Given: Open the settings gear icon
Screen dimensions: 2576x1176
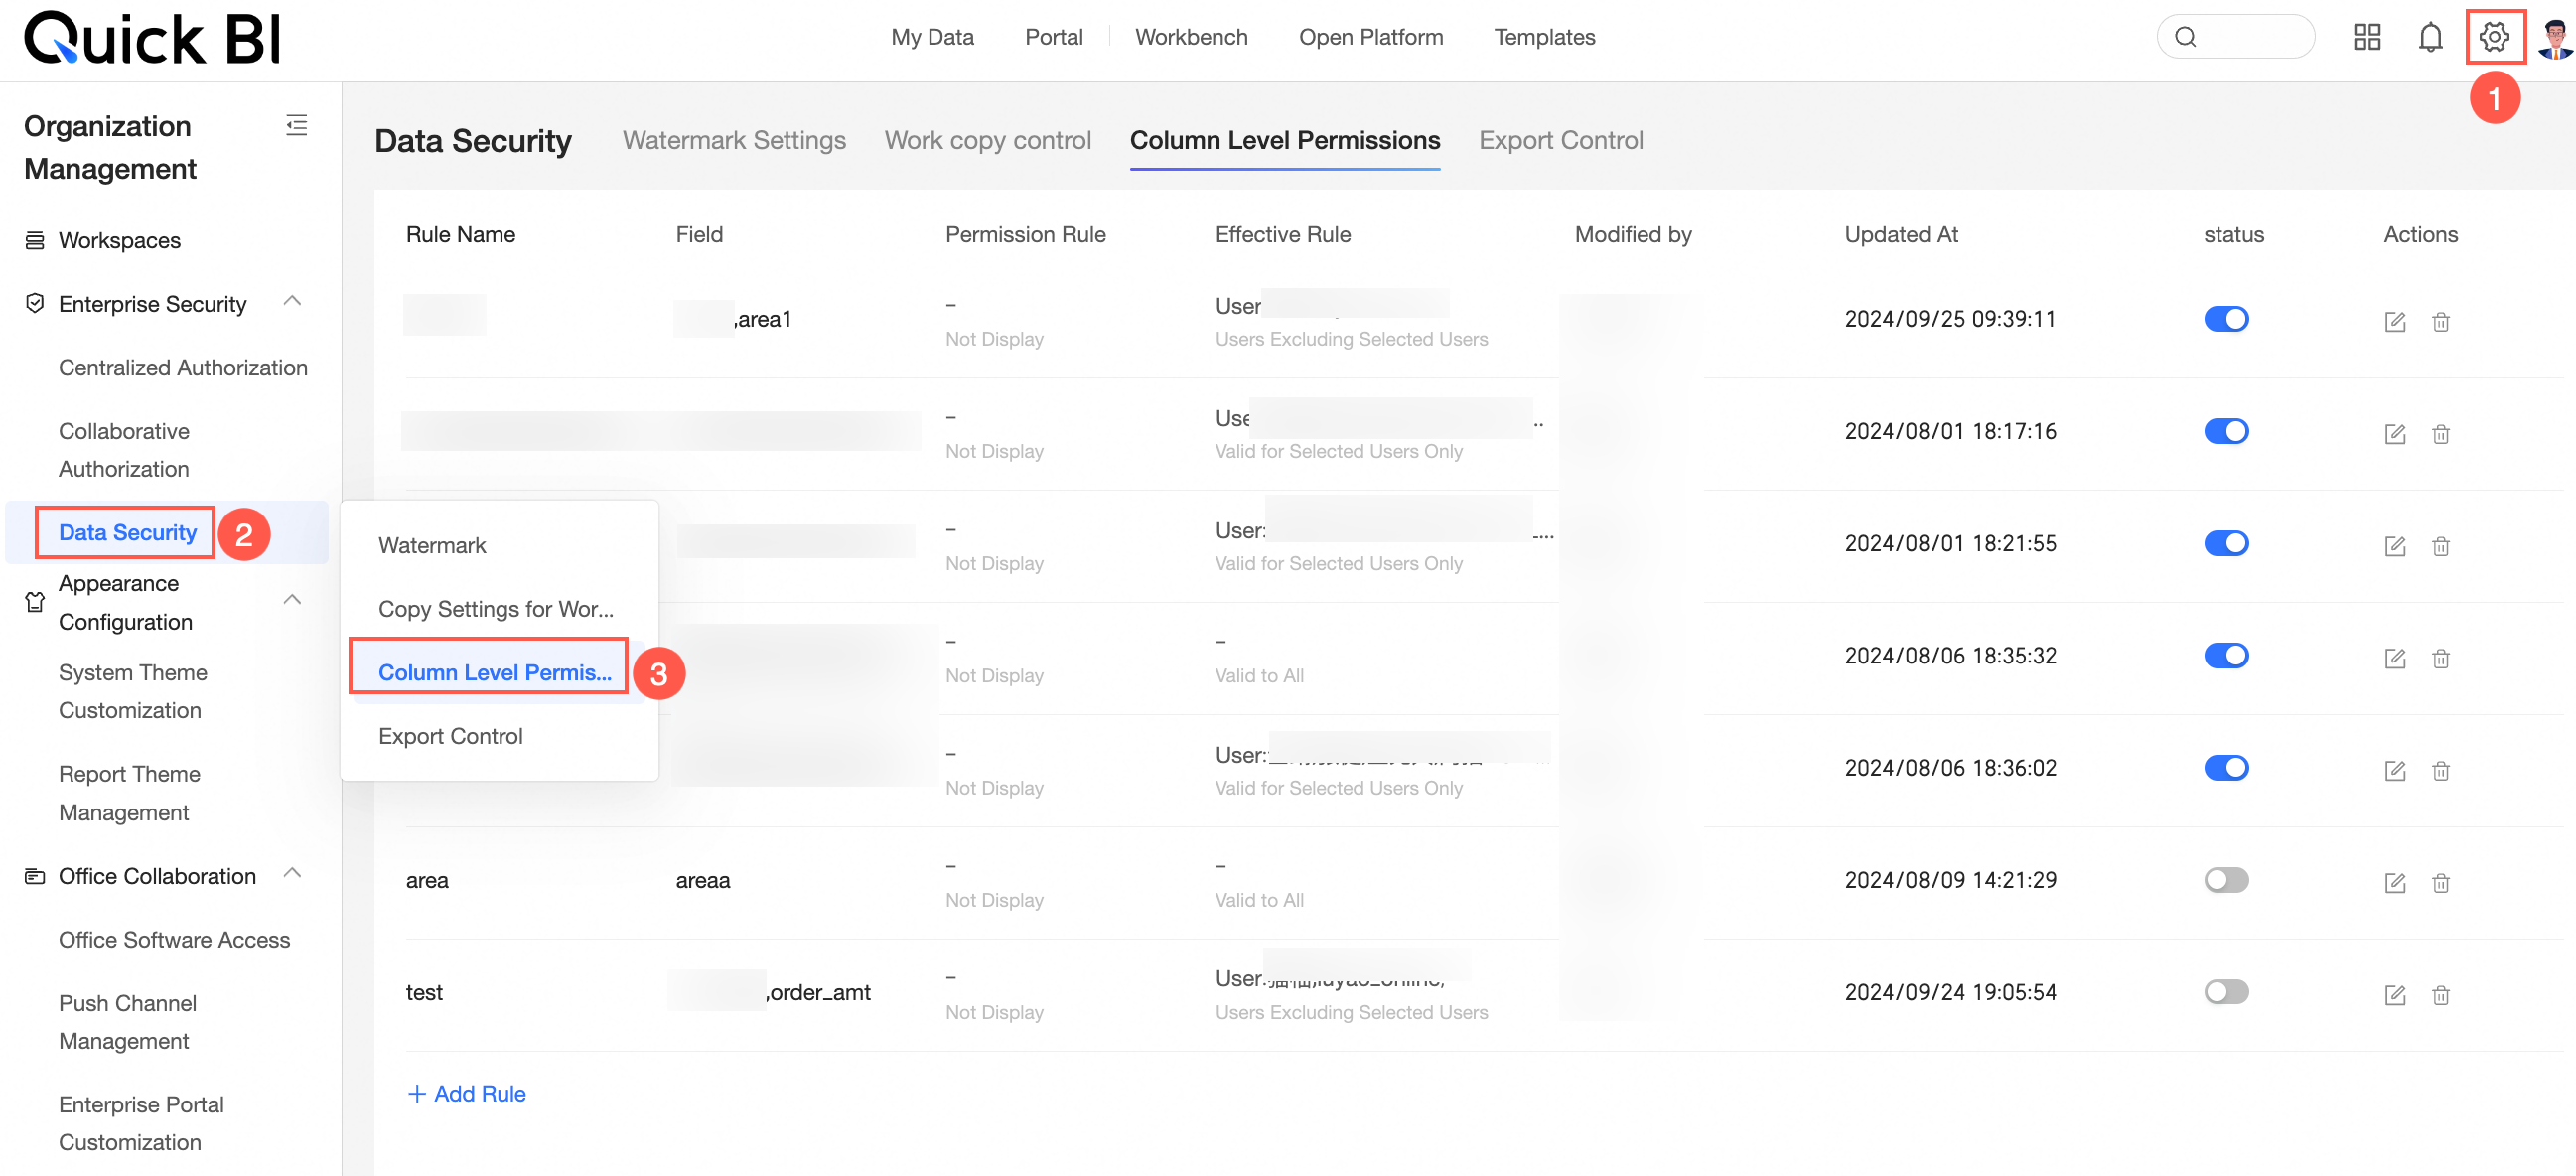Looking at the screenshot, I should pyautogui.click(x=2493, y=37).
